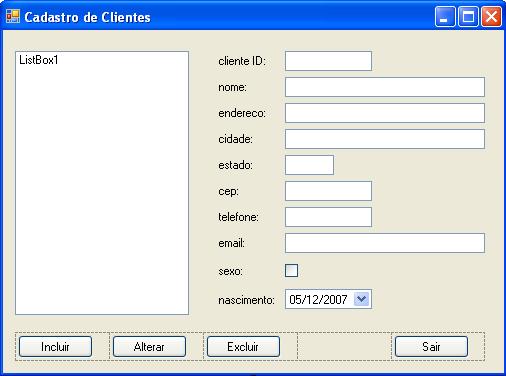Viewport: 506px width, 376px height.
Task: Click the telefone label
Action: 238,217
